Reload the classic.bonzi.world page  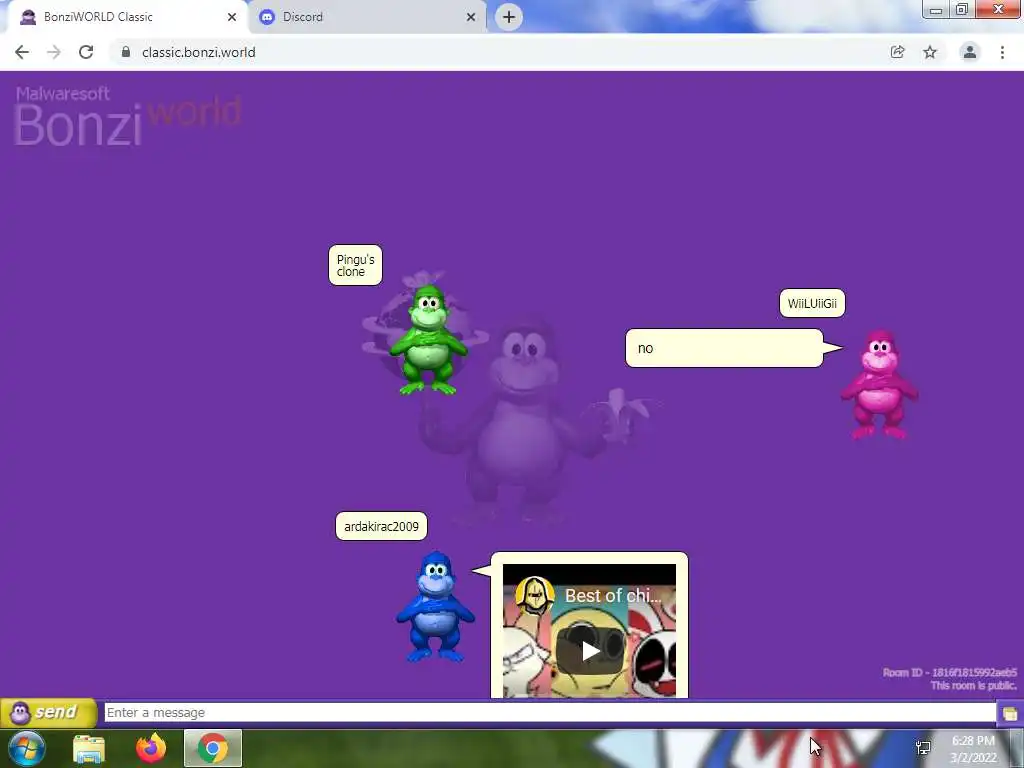point(86,52)
